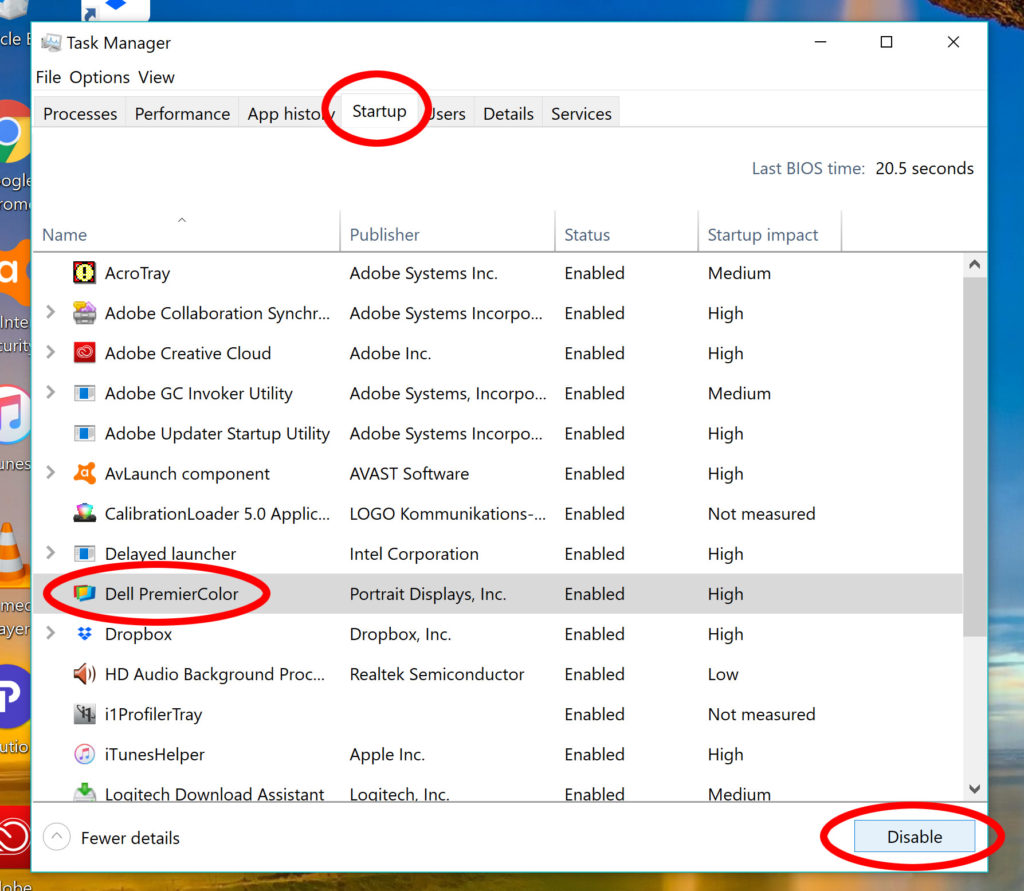The image size is (1024, 891).
Task: Sort by Startup impact column header
Action: 763,235
